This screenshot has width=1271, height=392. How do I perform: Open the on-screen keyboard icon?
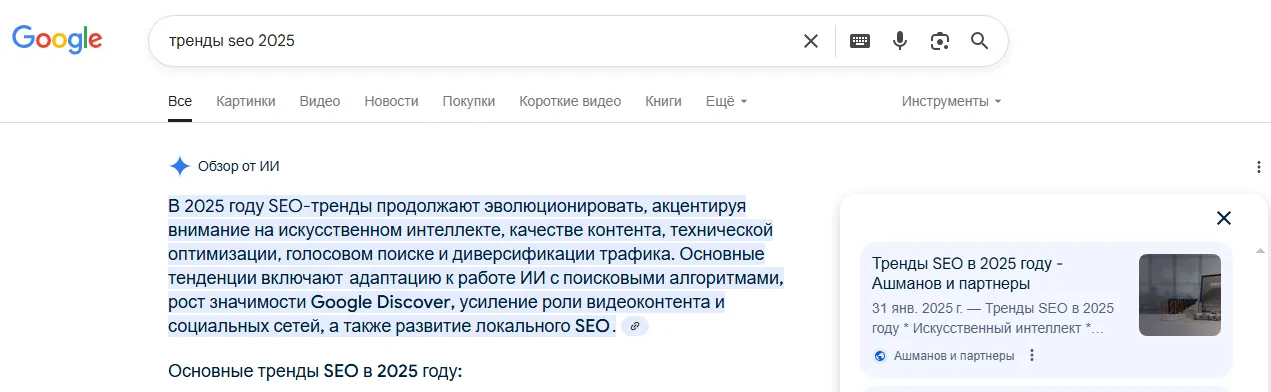(x=860, y=41)
